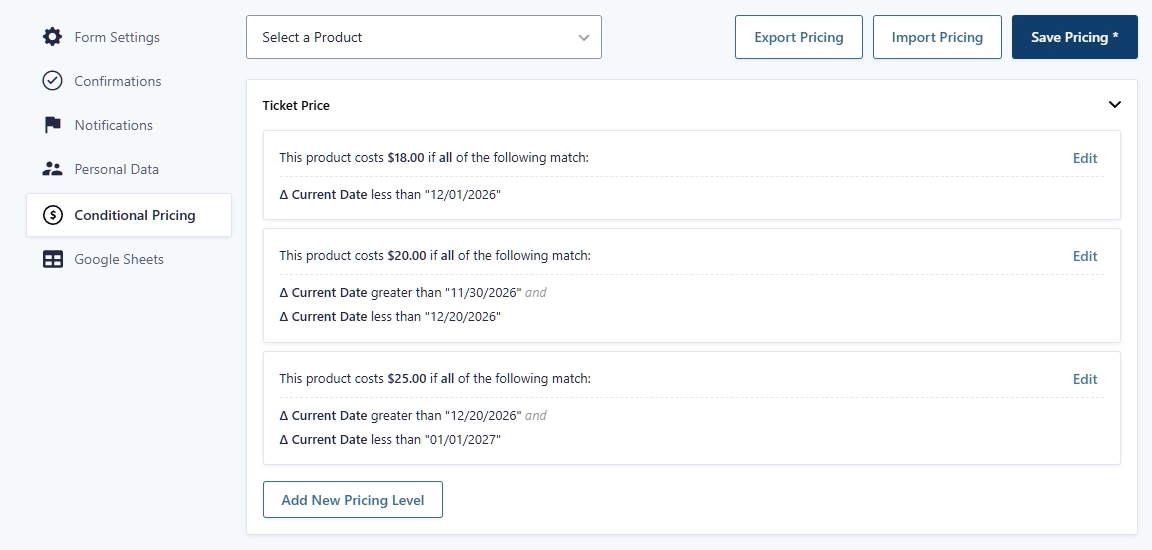Click the Notifications flag icon
Screen dimensions: 1152x550
pos(52,125)
